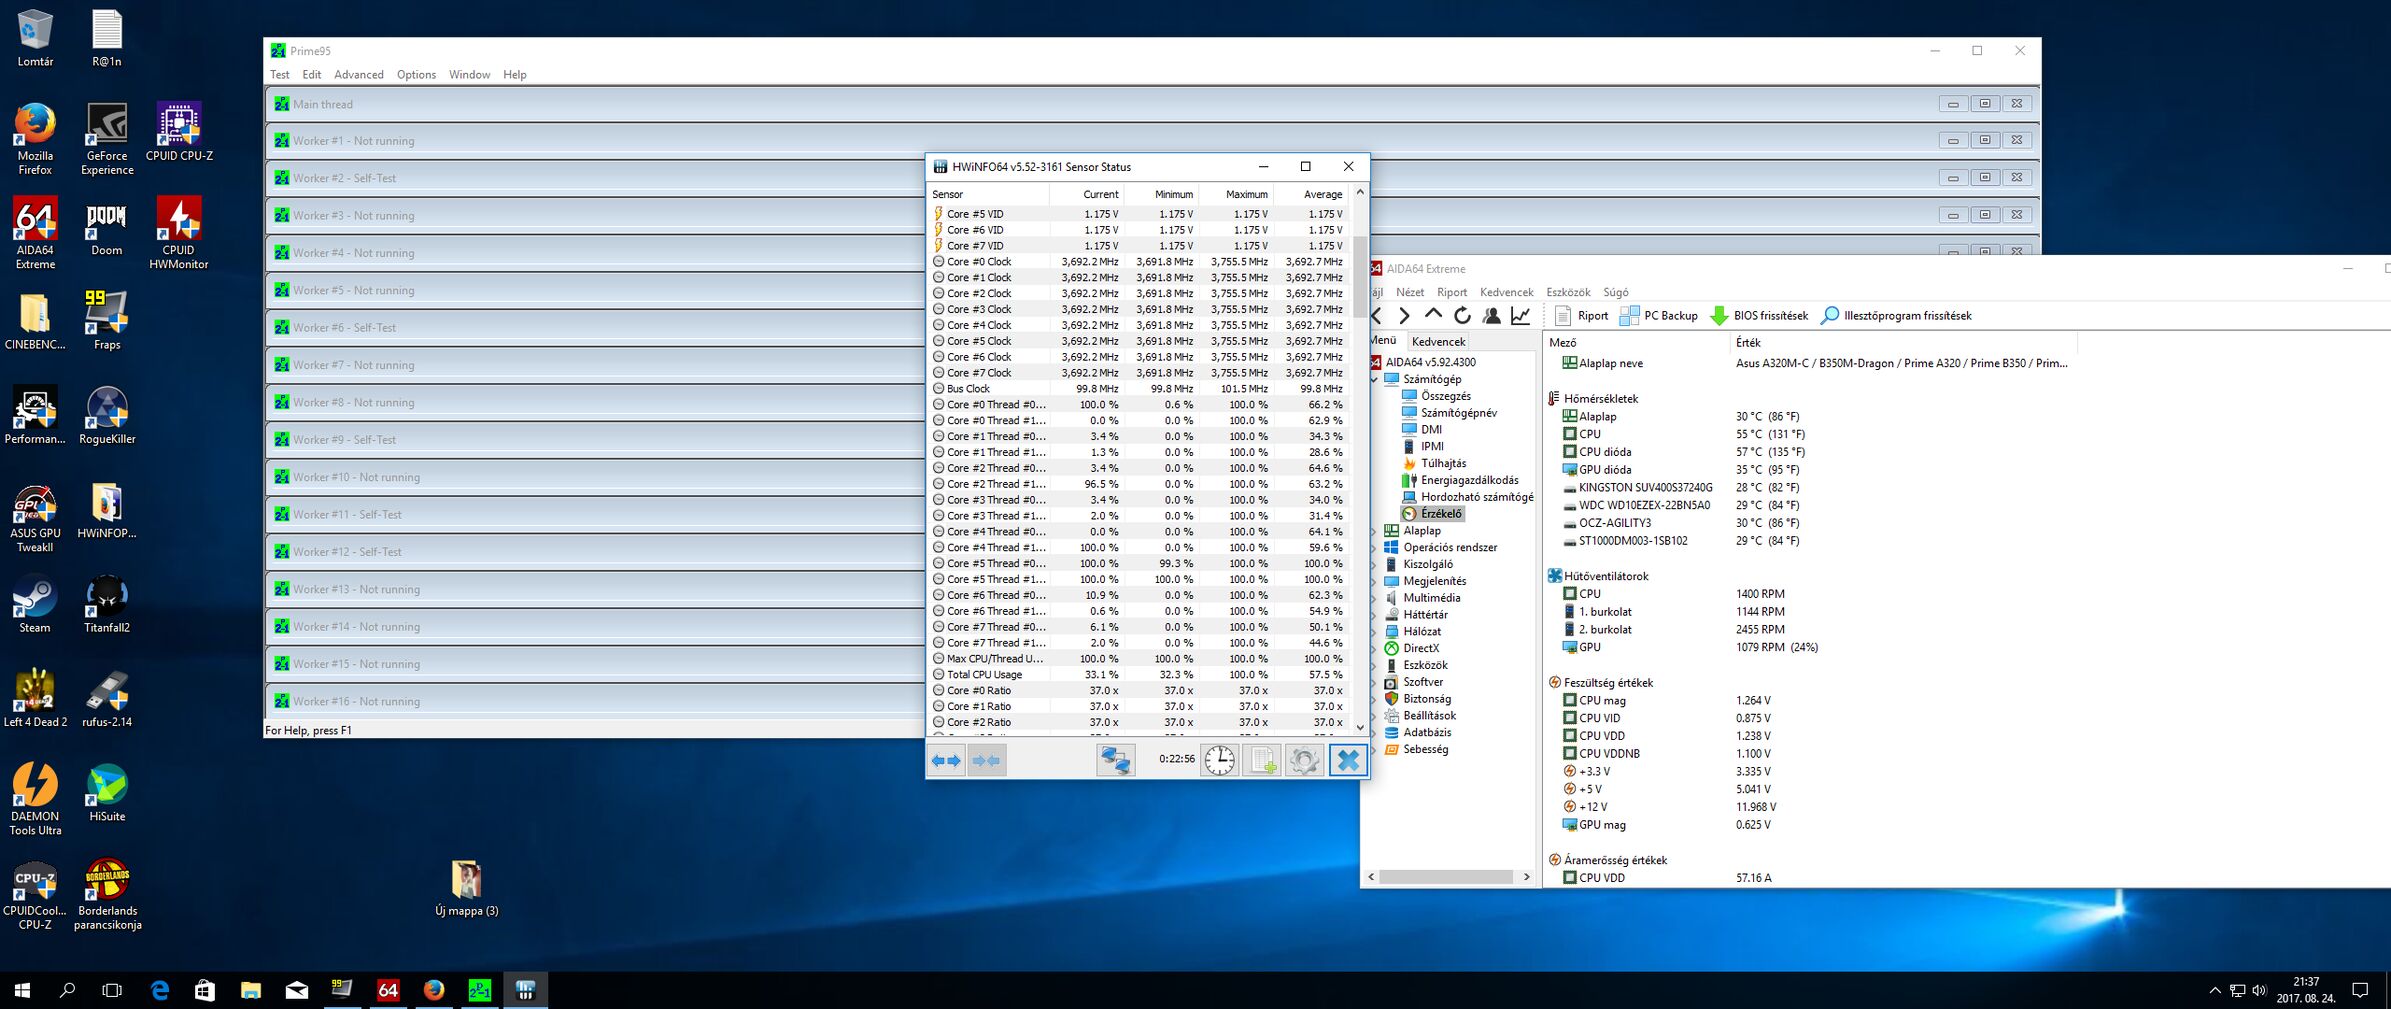Click Illesztőprogram frissítések button
This screenshot has height=1009, width=2391.
(x=1896, y=316)
